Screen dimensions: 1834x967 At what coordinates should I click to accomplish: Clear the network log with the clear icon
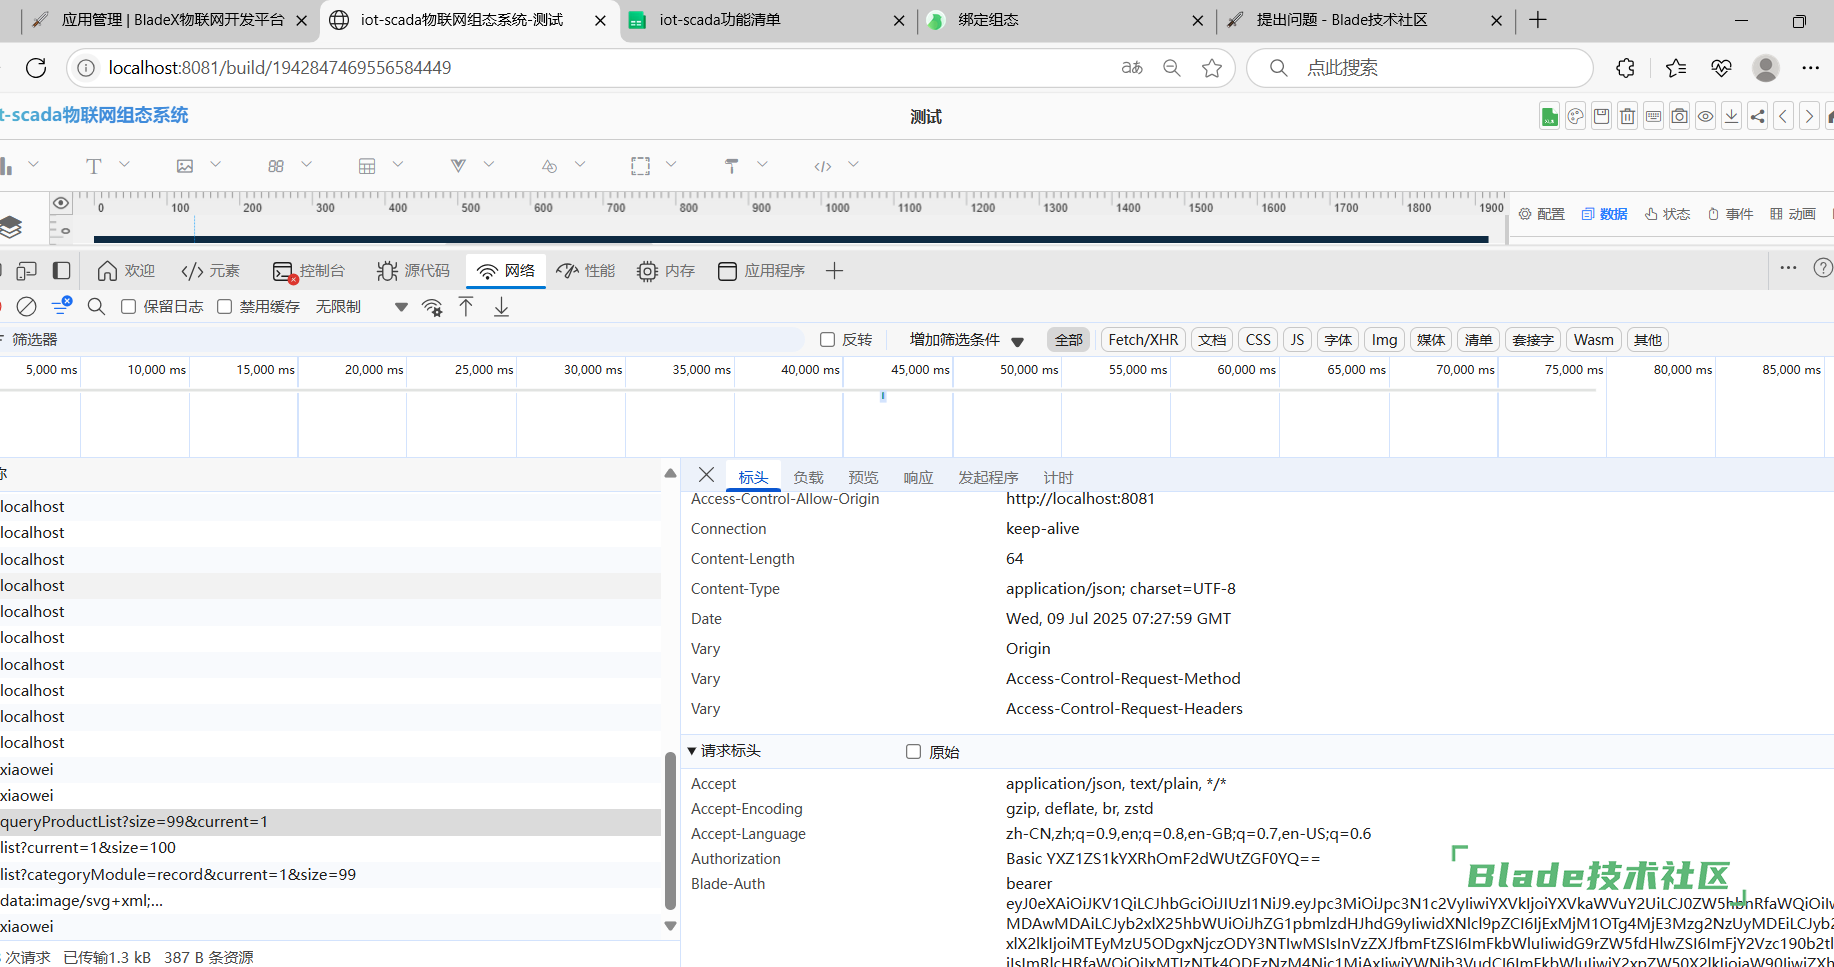[27, 307]
